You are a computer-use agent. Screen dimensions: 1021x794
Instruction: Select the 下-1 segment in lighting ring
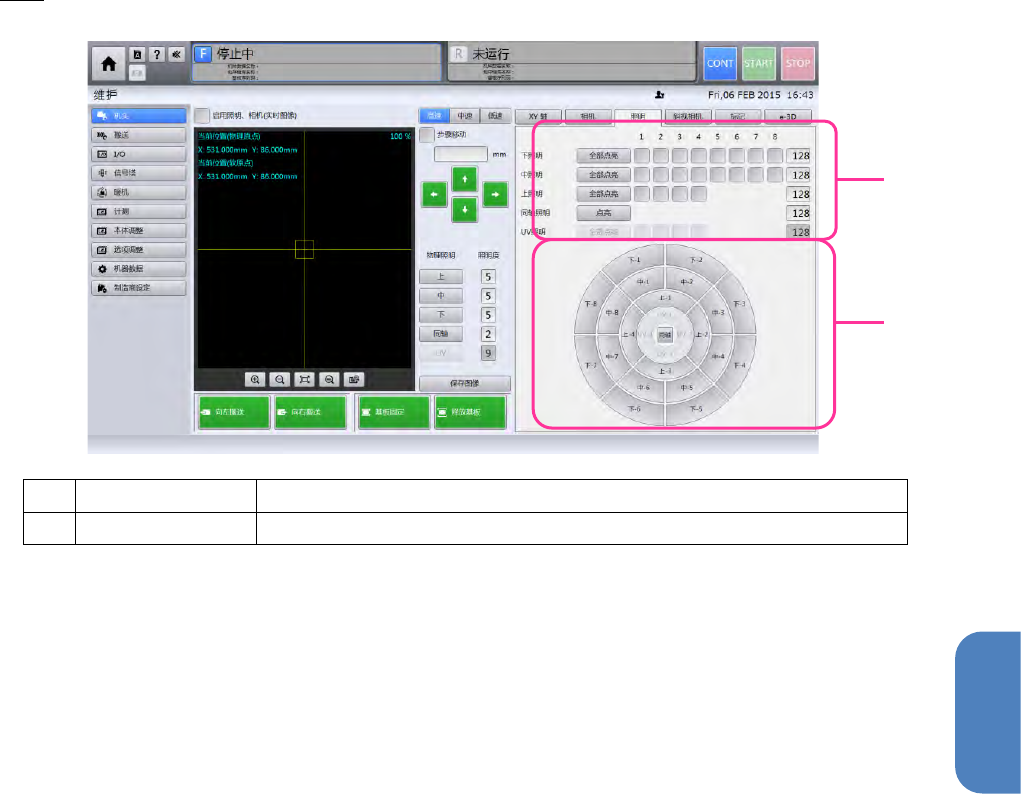[x=633, y=260]
